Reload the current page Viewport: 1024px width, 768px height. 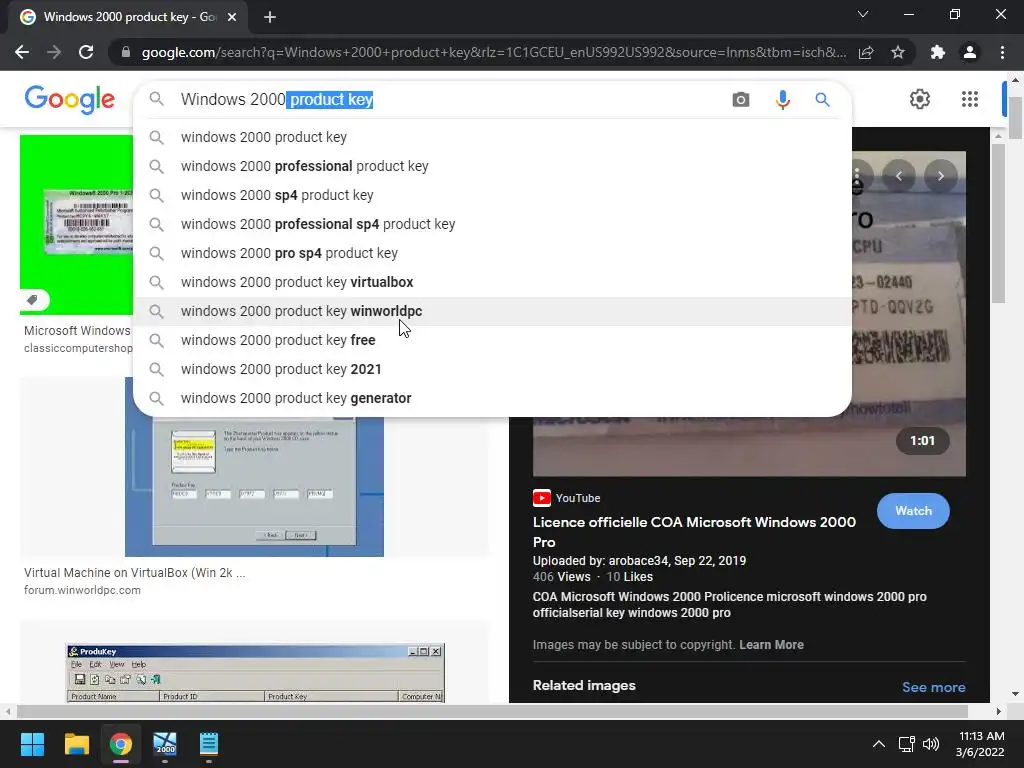[86, 52]
